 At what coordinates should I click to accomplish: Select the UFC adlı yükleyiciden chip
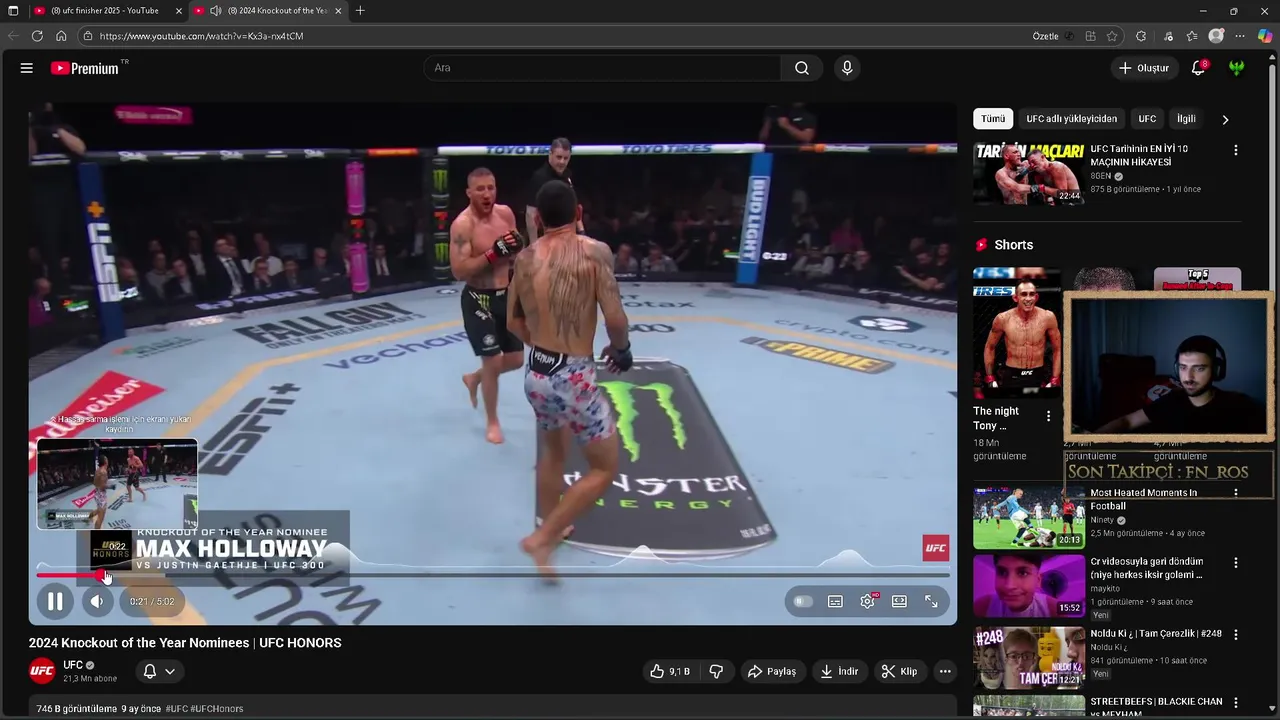point(1071,119)
